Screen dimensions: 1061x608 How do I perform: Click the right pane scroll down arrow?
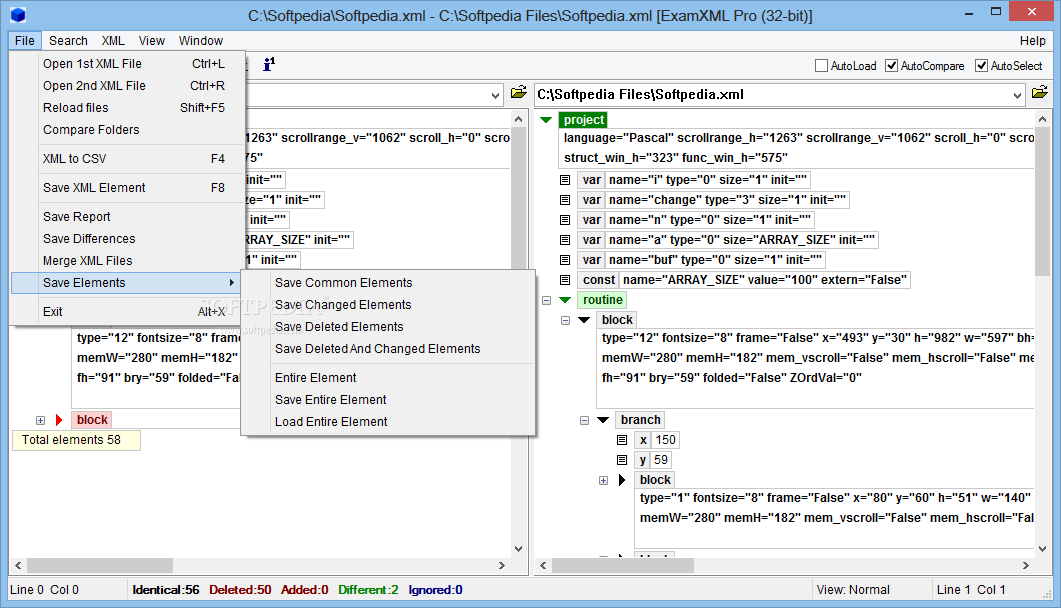pos(1042,549)
